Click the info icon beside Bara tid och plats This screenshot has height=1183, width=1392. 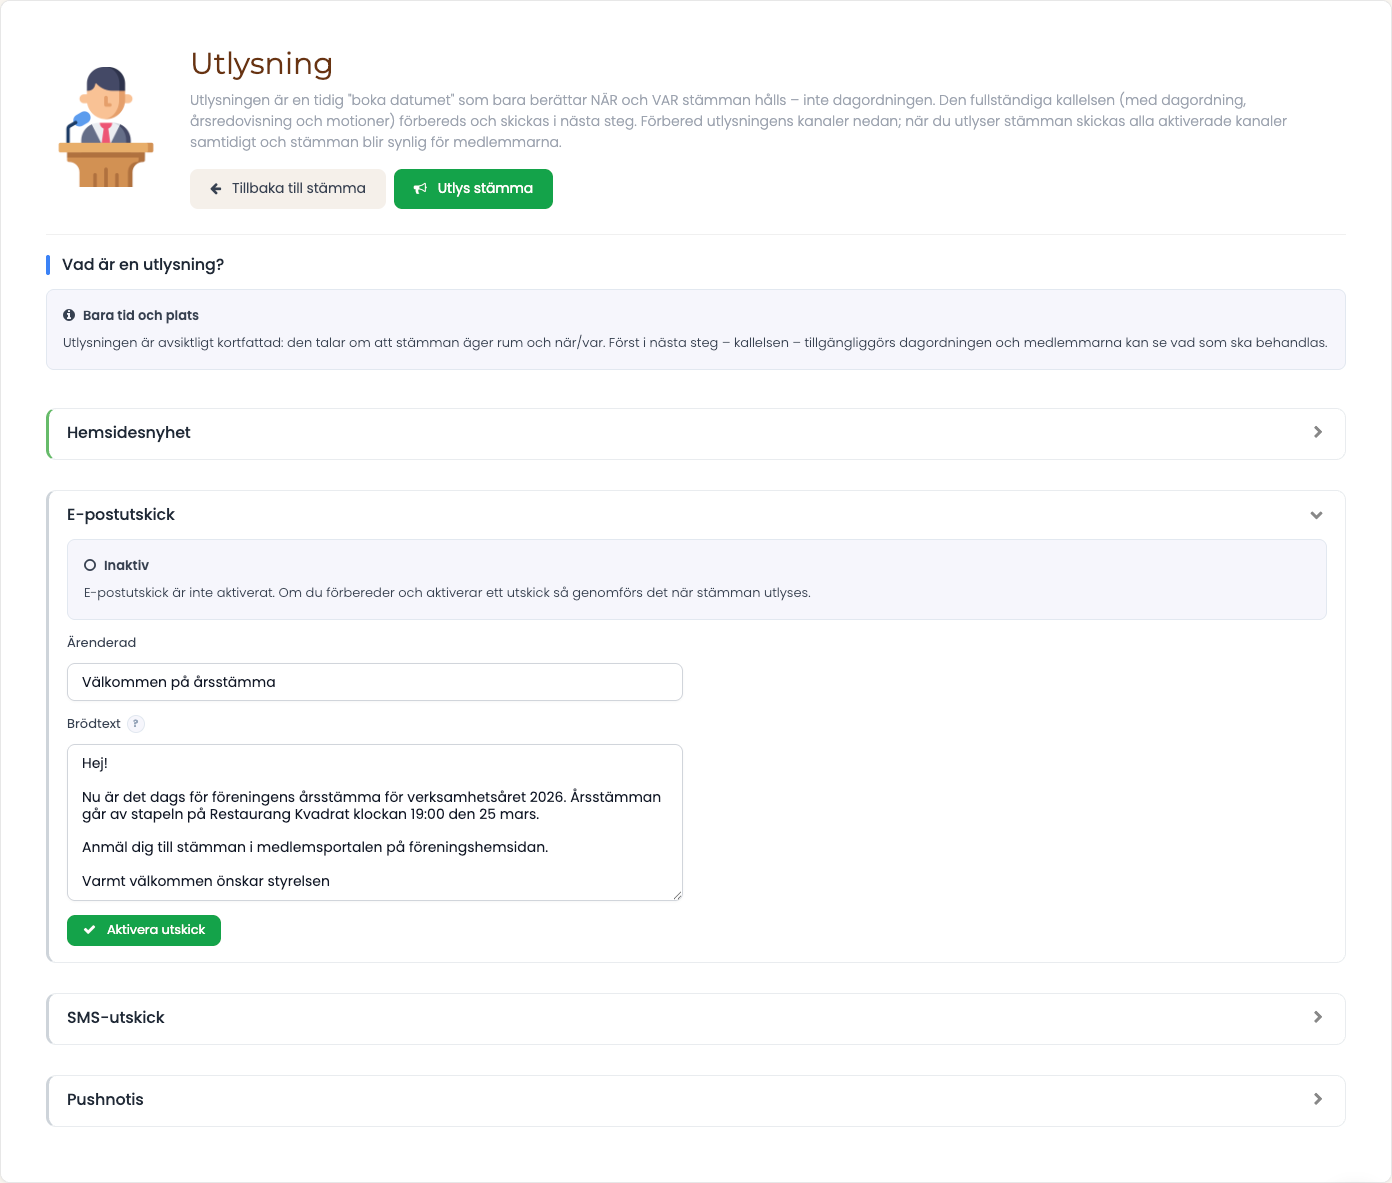[69, 315]
